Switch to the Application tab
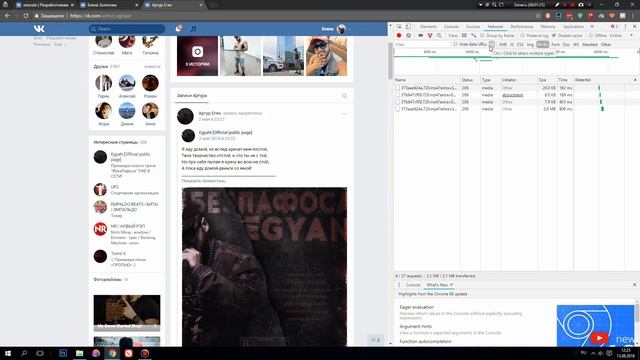This screenshot has height=360, width=640. [x=573, y=27]
